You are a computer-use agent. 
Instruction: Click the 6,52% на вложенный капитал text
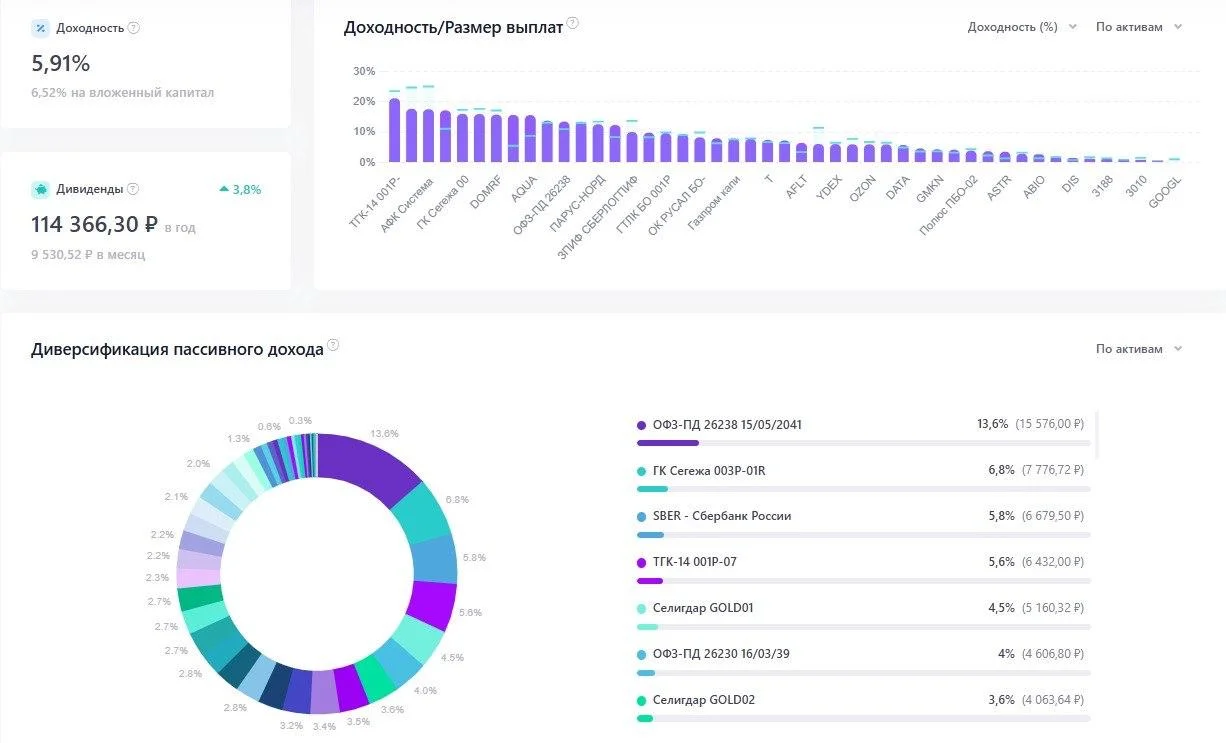(122, 93)
